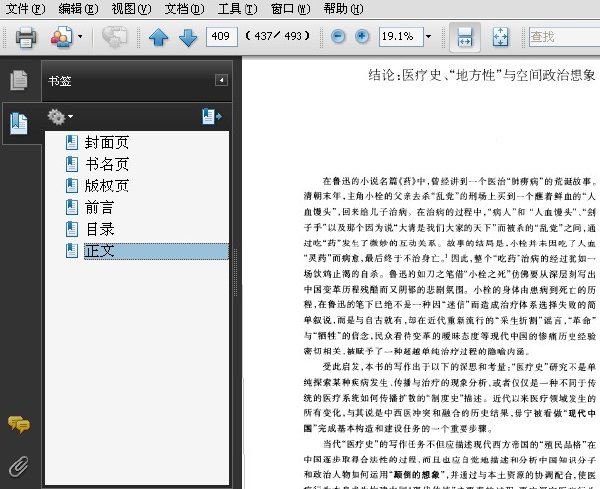Viewport: 600px width, 489px height.
Task: Open the zoom level dropdown arrow
Action: 429,37
